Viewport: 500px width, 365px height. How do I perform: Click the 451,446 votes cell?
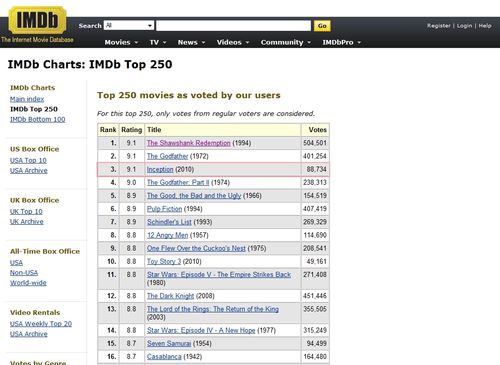(x=315, y=296)
